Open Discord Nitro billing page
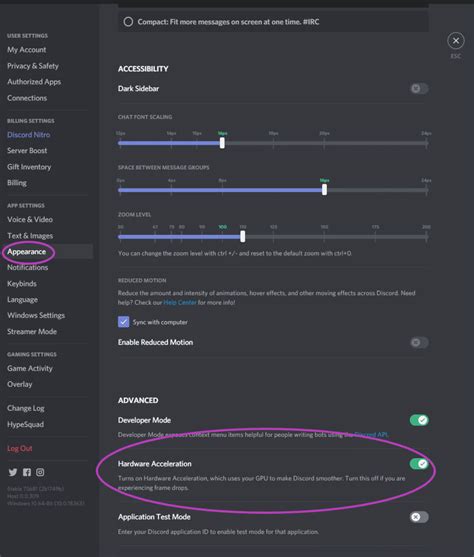 point(28,135)
